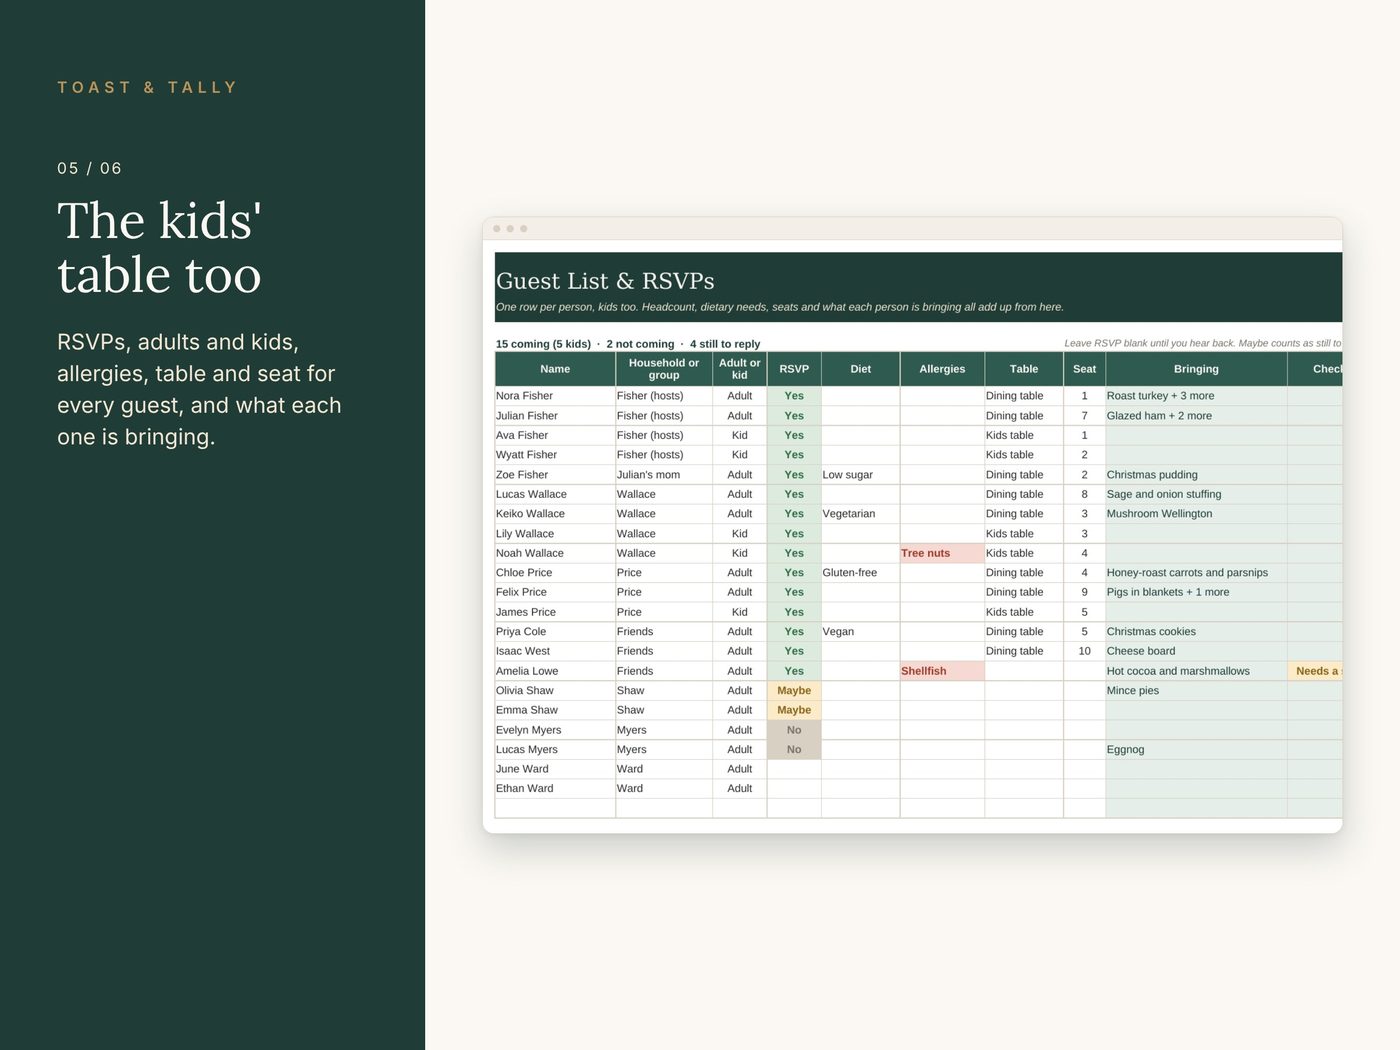Viewport: 1400px width, 1050px height.
Task: Click the 'Guest List & RSVPs' title
Action: click(x=605, y=281)
